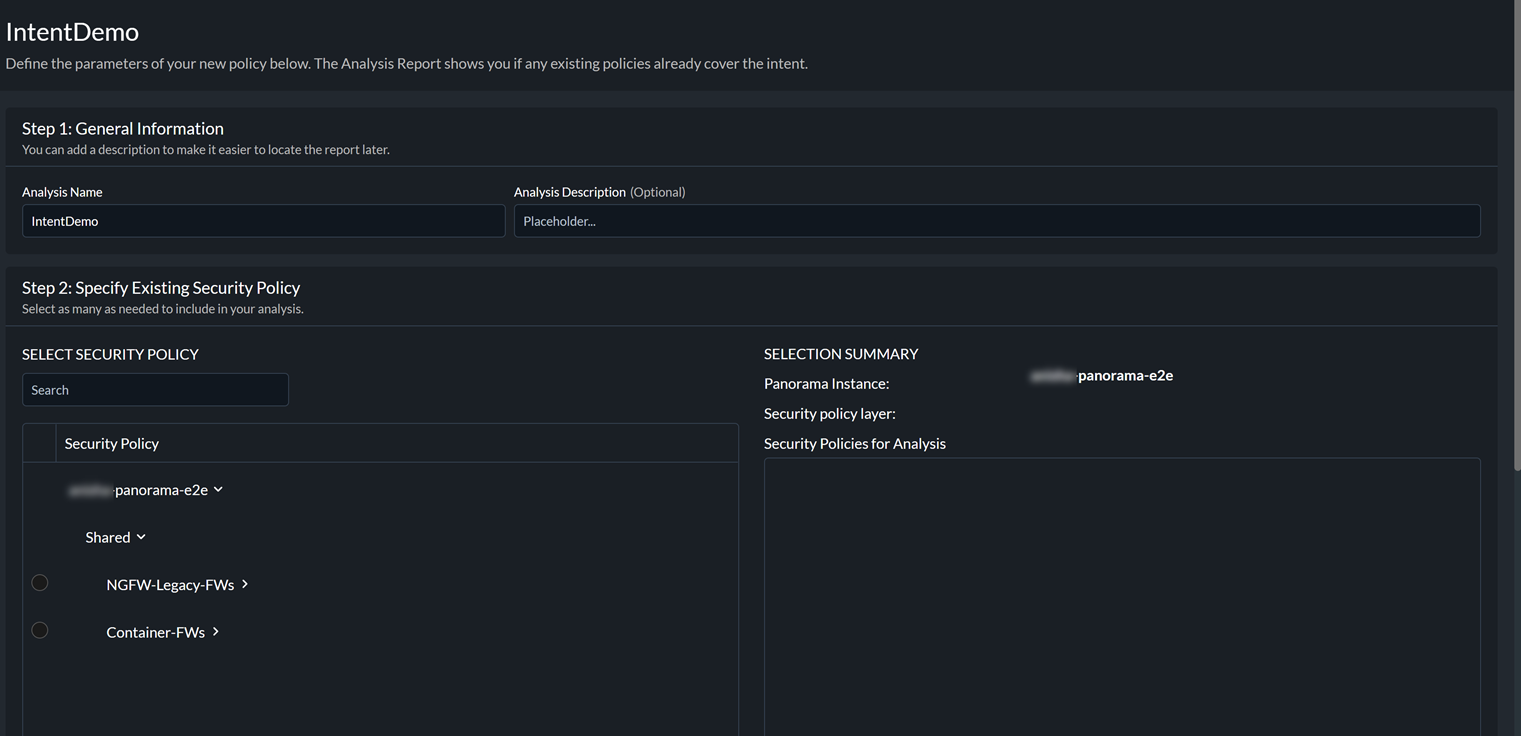Image resolution: width=1521 pixels, height=736 pixels.
Task: Collapse the Shared group chevron
Action: point(141,537)
